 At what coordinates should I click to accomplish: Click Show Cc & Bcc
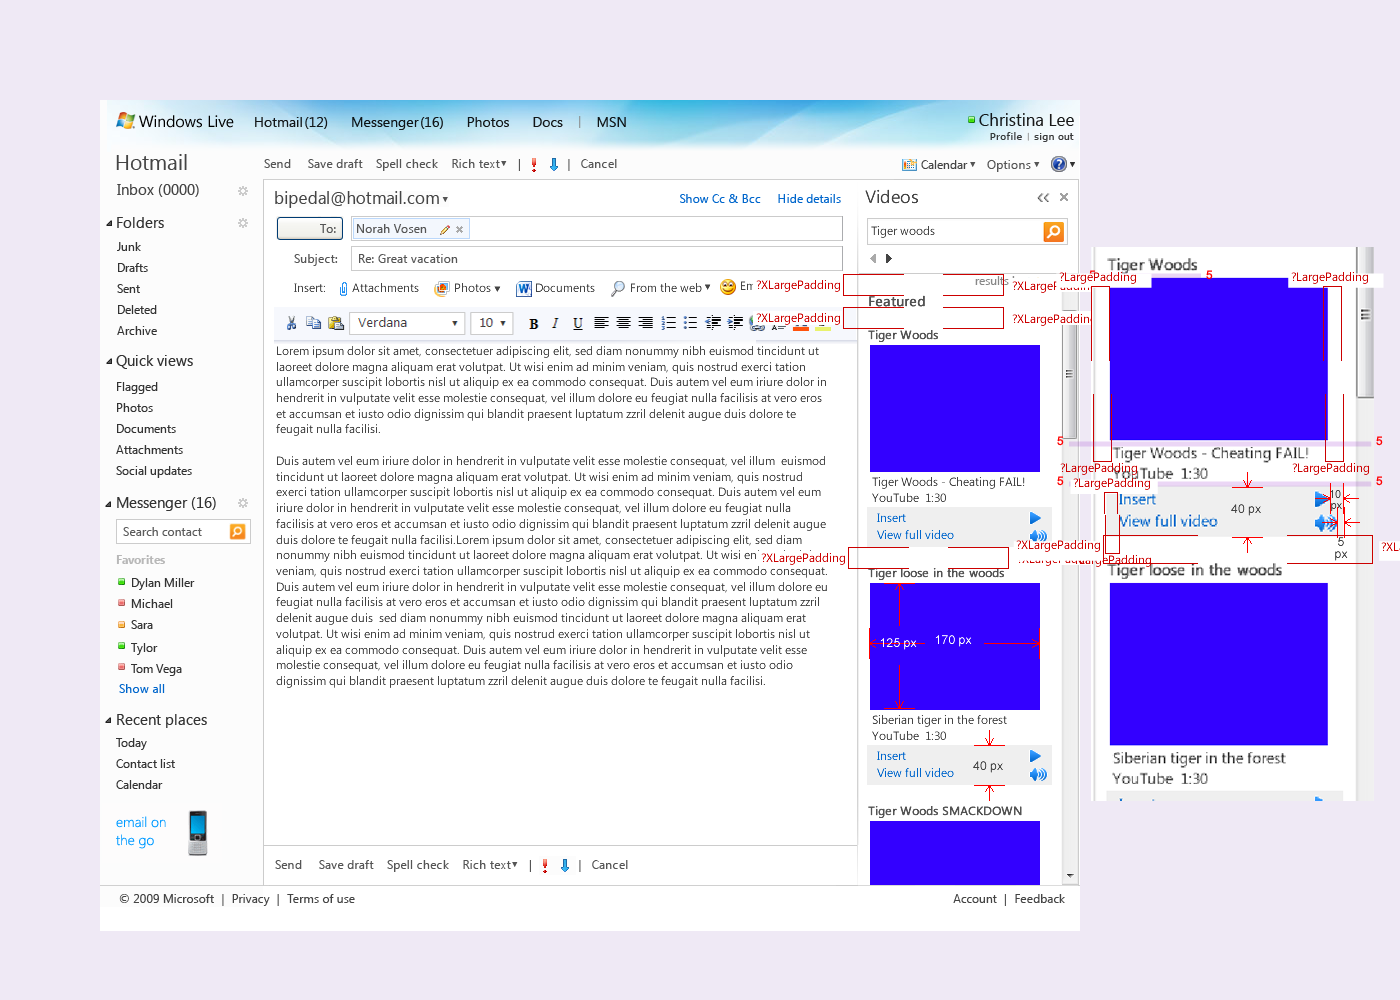click(x=719, y=199)
